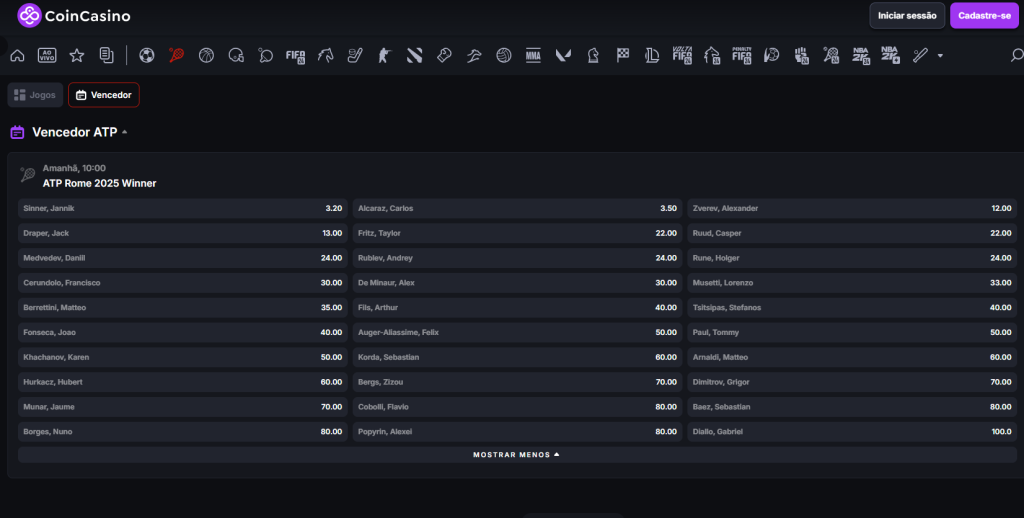Select the red tennis racket icon
1024x518 pixels.
click(176, 56)
